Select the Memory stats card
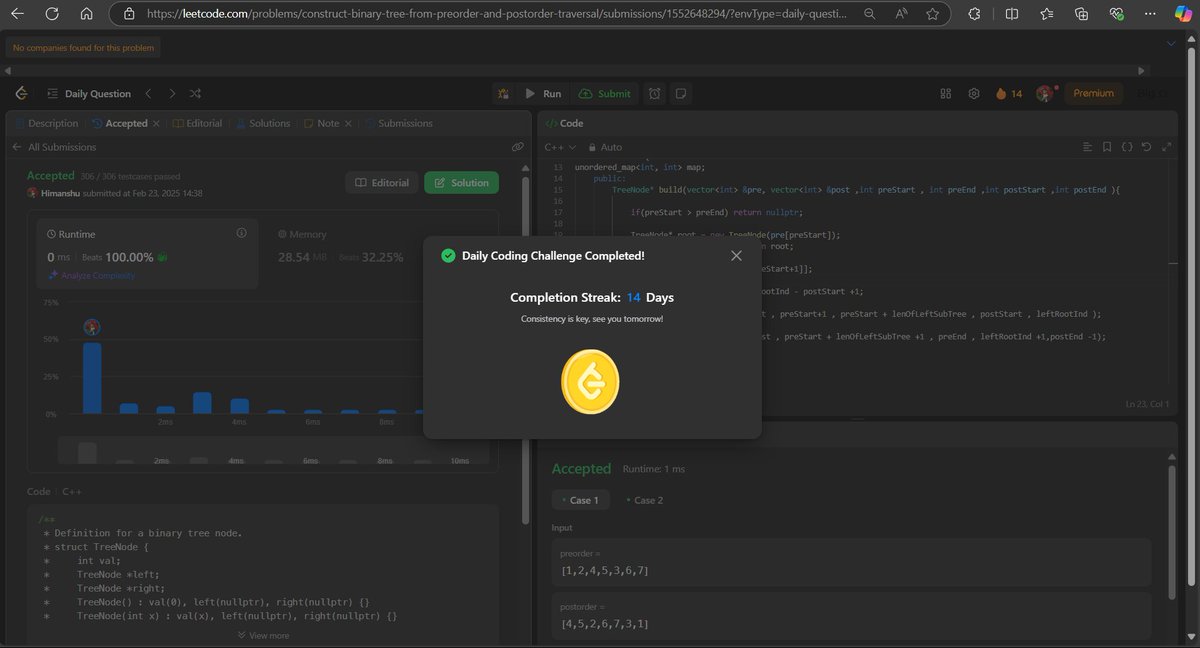Screen dimensions: 1200x648 point(377,252)
